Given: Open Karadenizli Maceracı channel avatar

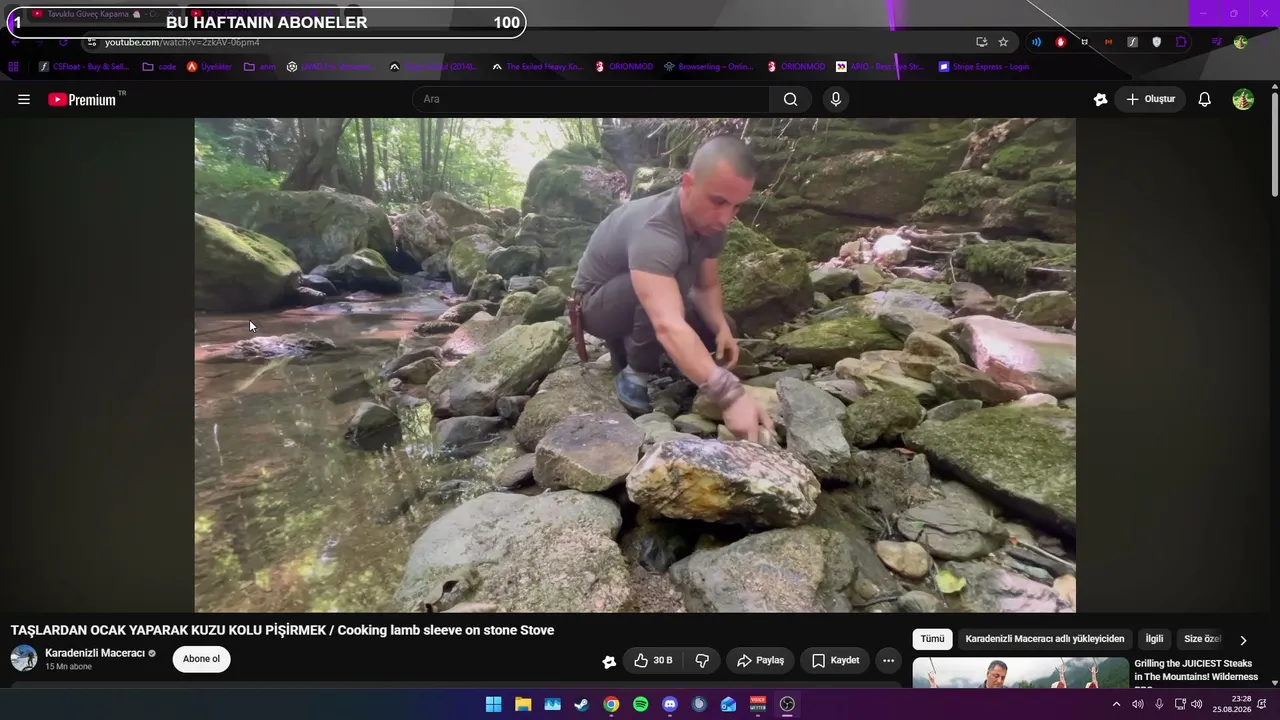Looking at the screenshot, I should pos(24,658).
